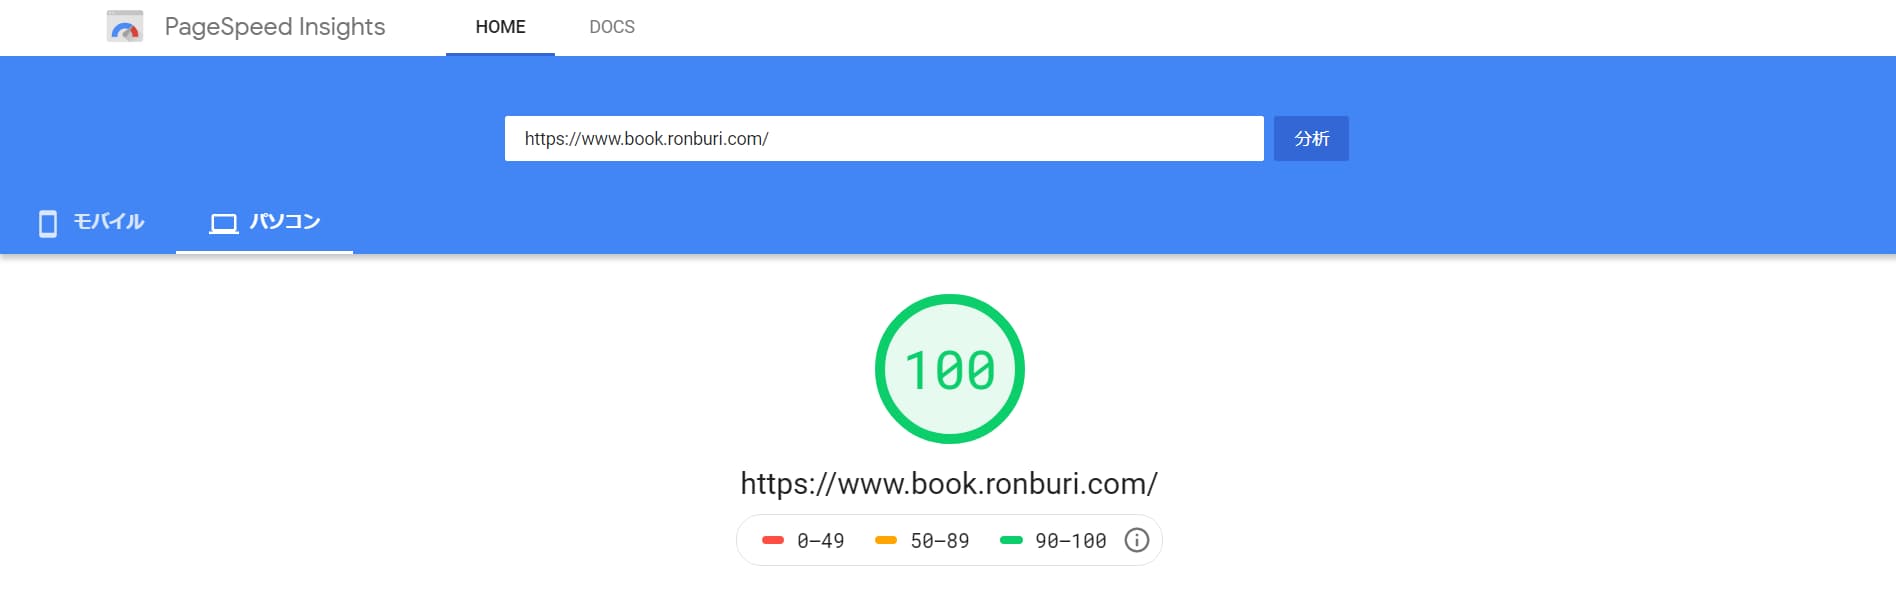This screenshot has height=589, width=1896.
Task: Focus the URL input field
Action: (884, 138)
